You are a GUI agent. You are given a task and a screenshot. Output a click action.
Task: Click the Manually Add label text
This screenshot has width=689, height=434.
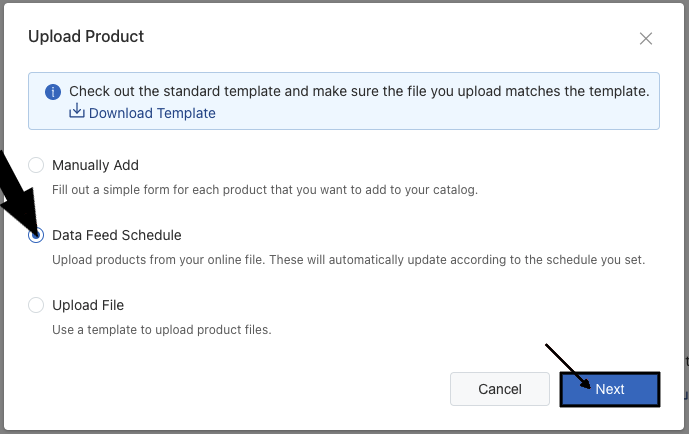tap(95, 165)
